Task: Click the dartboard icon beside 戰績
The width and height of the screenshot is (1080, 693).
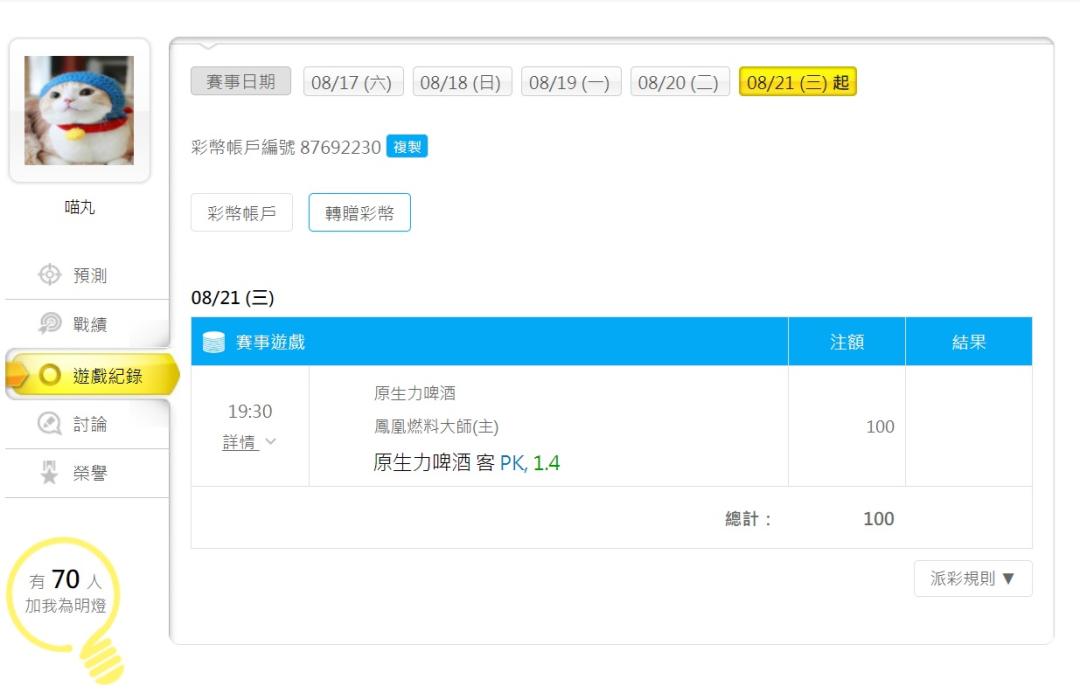Action: pyautogui.click(x=50, y=323)
